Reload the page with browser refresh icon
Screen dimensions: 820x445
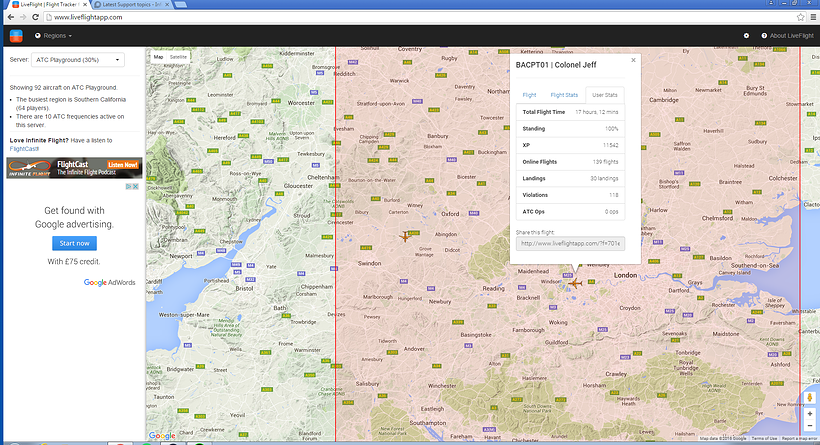(x=36, y=17)
